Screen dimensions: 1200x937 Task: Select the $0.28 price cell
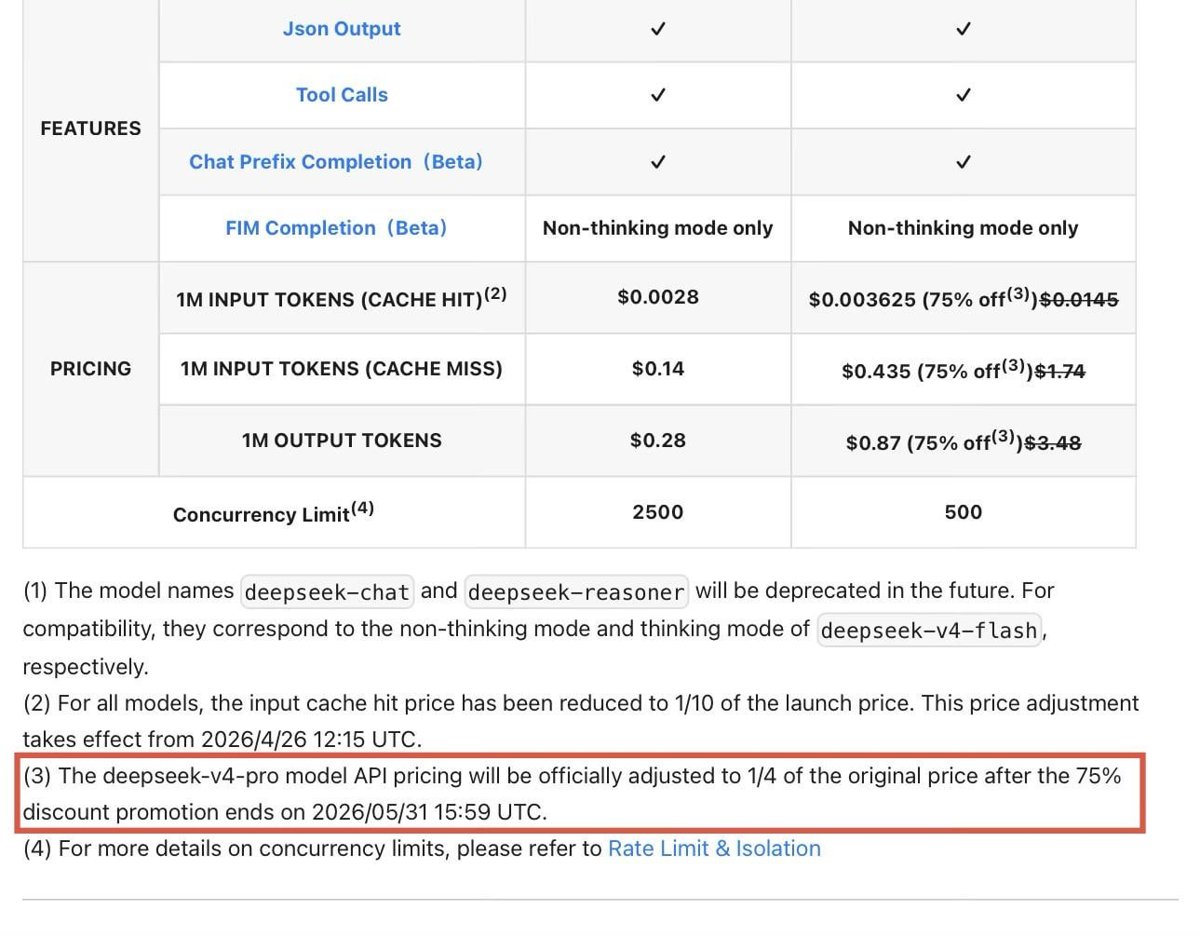(658, 441)
